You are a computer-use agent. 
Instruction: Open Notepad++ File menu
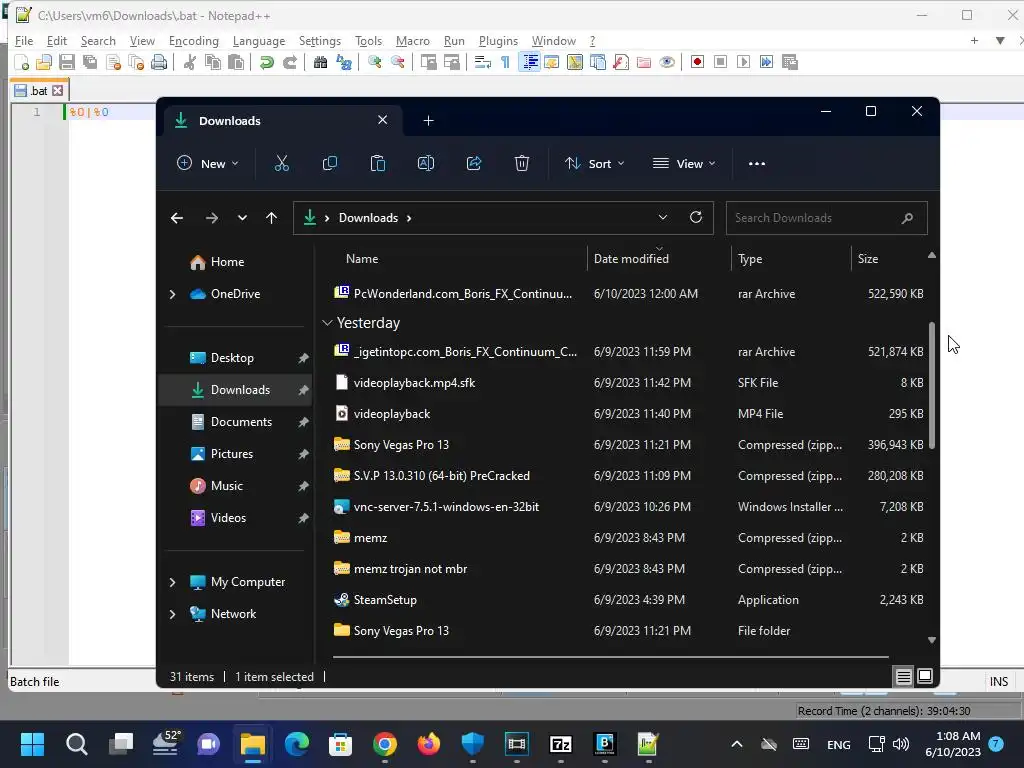[x=24, y=40]
